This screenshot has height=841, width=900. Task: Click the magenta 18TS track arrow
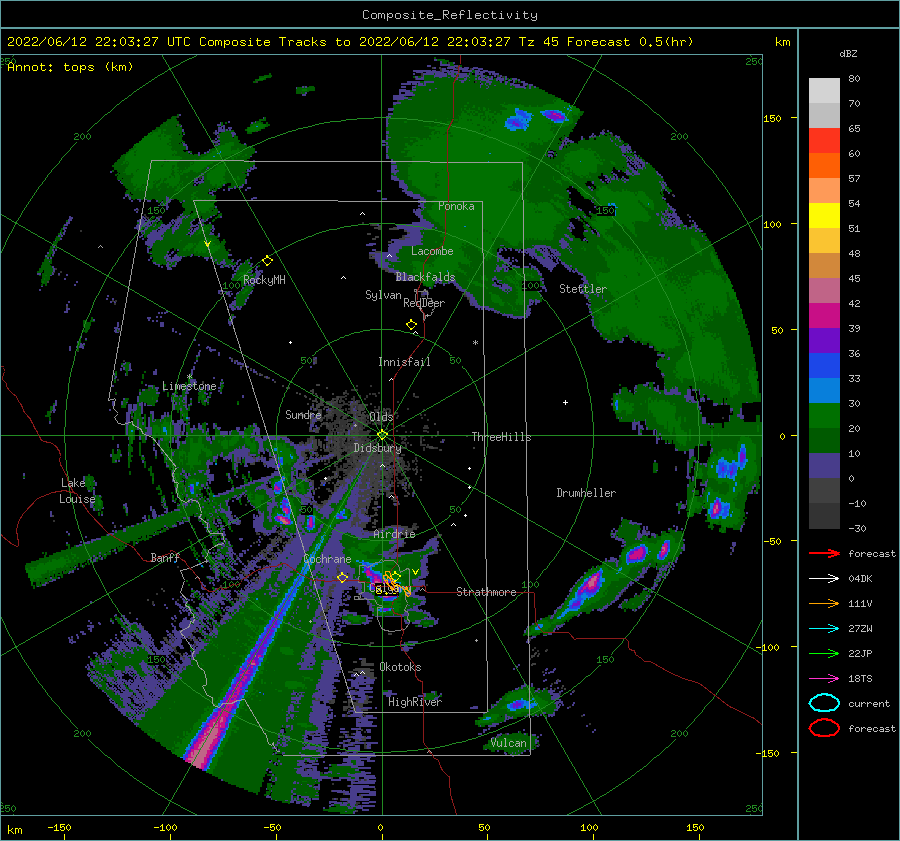coord(824,679)
